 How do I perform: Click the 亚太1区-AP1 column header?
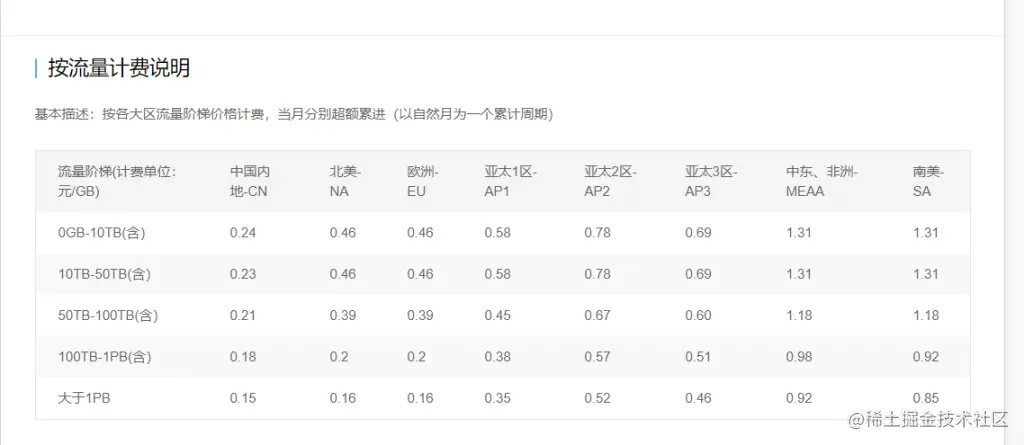pyautogui.click(x=511, y=182)
